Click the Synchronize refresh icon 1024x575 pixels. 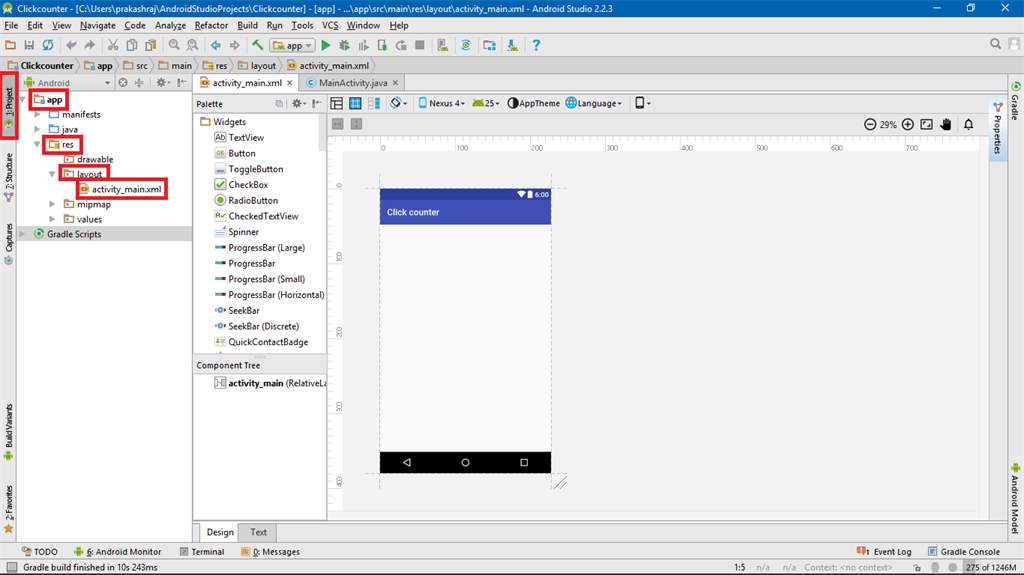click(48, 45)
